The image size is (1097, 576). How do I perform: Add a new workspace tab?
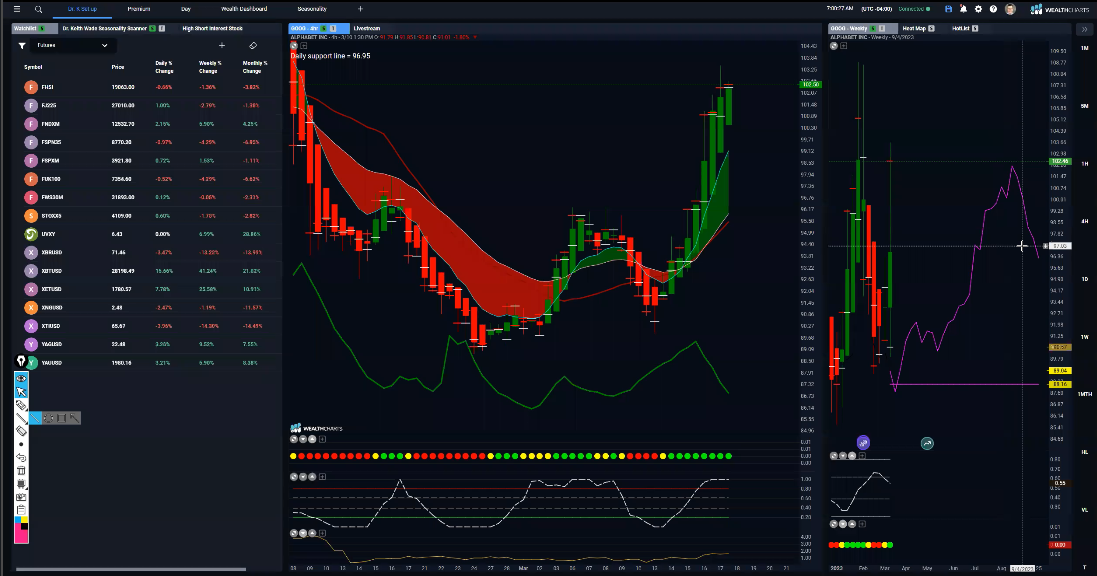[x=360, y=9]
